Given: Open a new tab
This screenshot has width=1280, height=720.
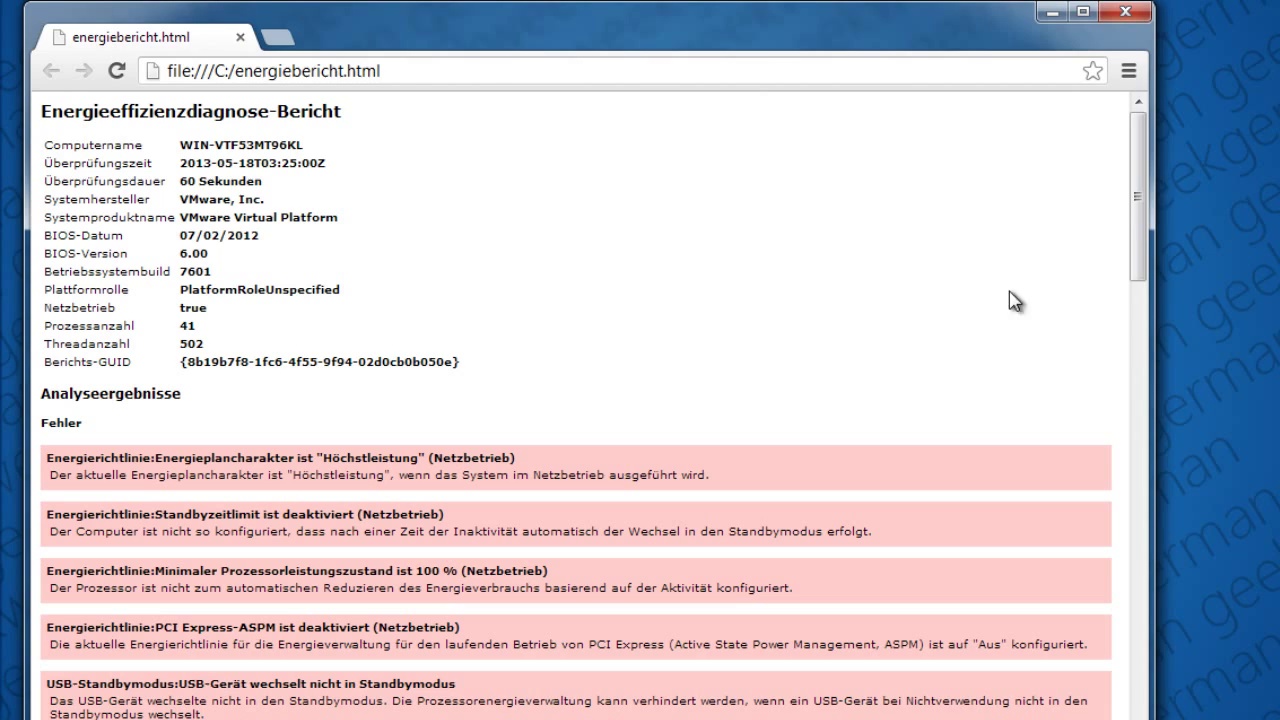Looking at the screenshot, I should (x=277, y=38).
